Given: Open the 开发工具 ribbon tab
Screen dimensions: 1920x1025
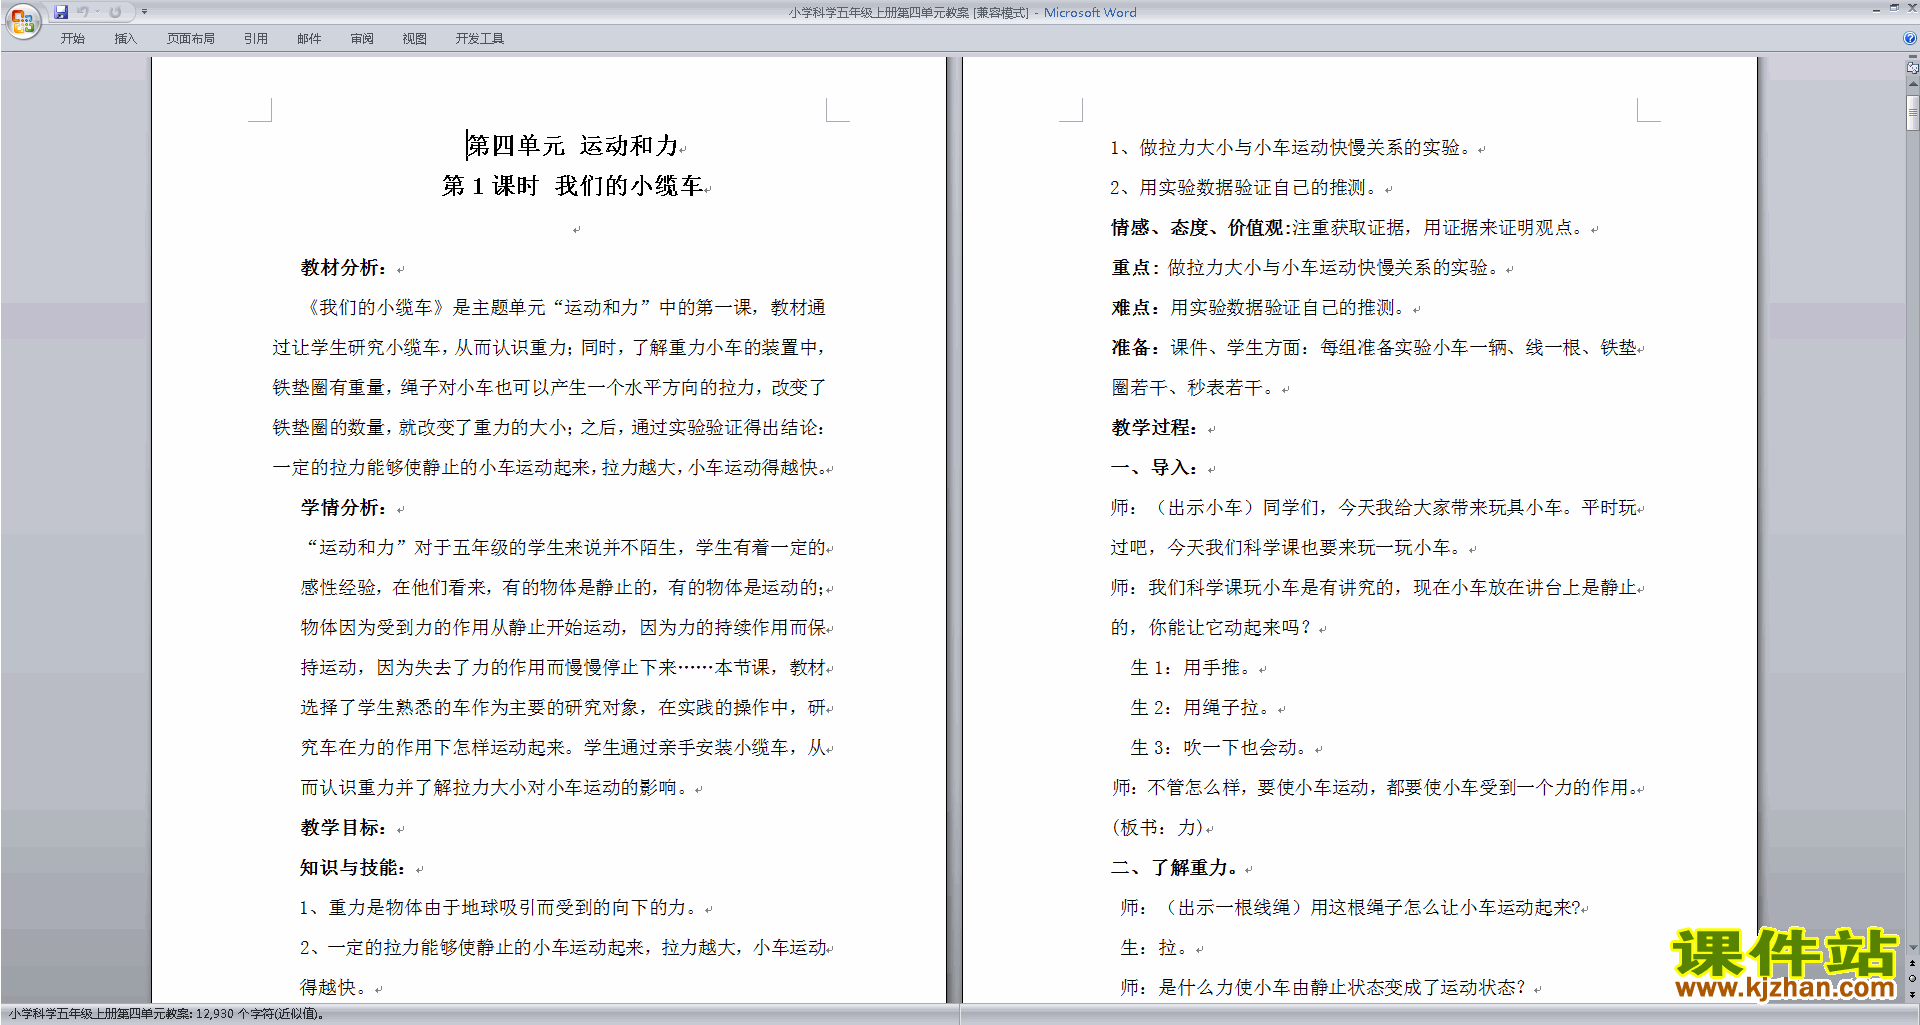Looking at the screenshot, I should [x=480, y=39].
